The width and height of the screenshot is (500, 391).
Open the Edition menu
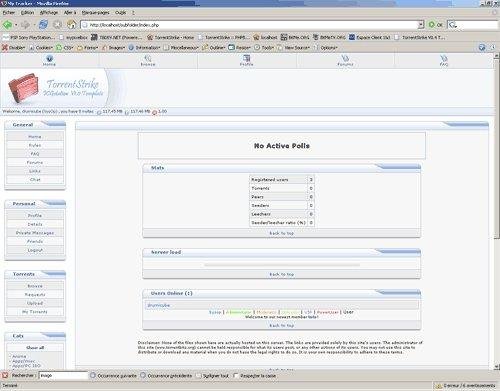pos(27,13)
